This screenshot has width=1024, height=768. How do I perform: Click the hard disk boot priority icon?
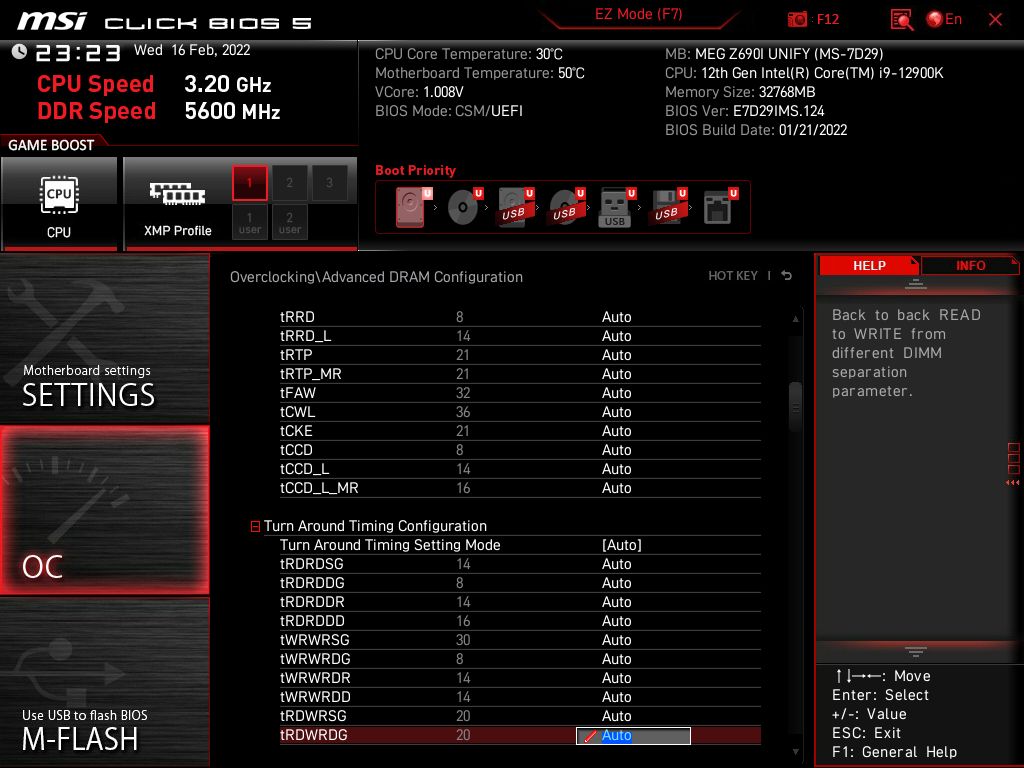coord(414,207)
